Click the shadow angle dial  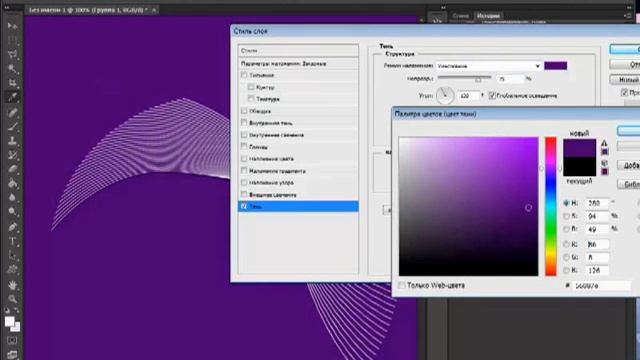click(x=445, y=96)
